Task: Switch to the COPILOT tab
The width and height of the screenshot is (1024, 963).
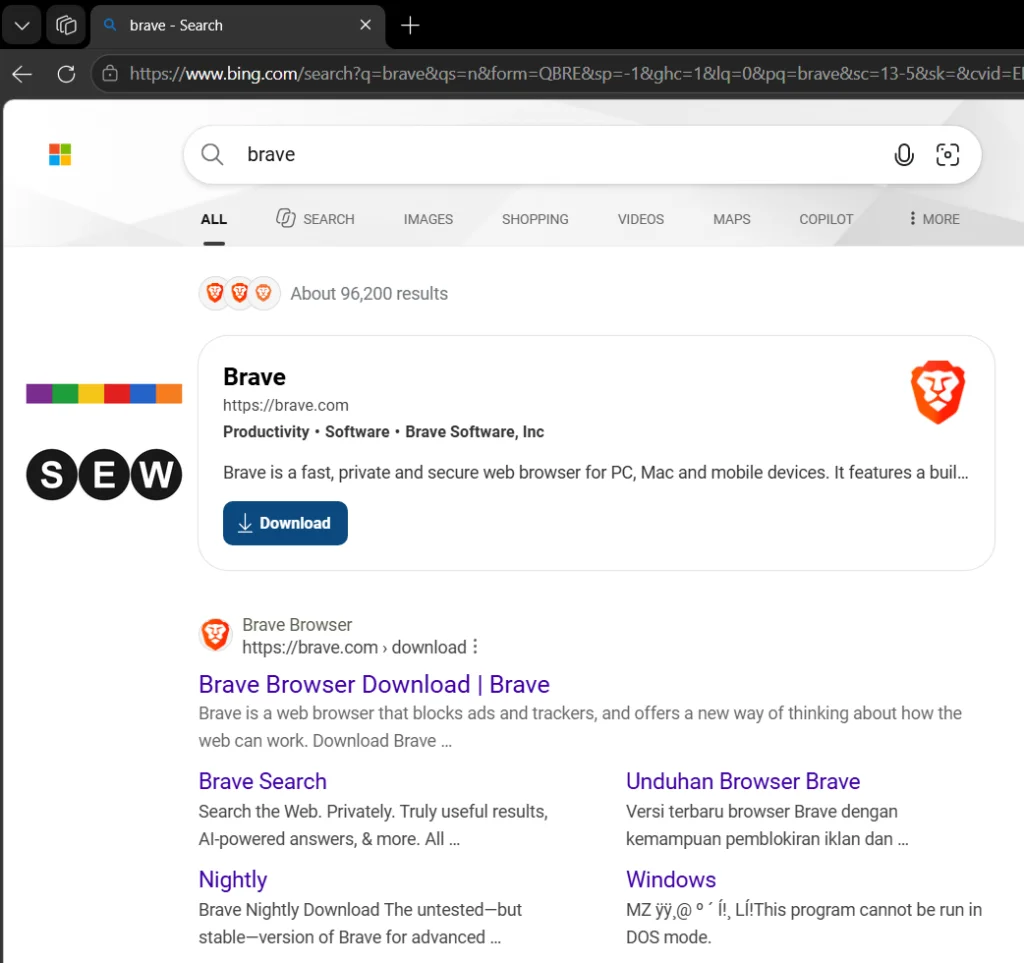Action: [826, 219]
